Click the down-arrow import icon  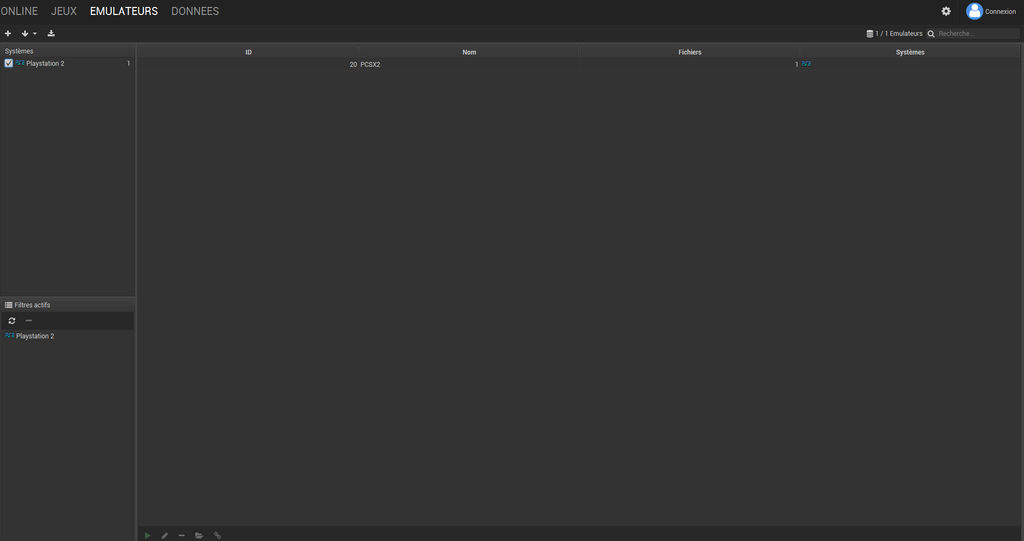point(25,33)
